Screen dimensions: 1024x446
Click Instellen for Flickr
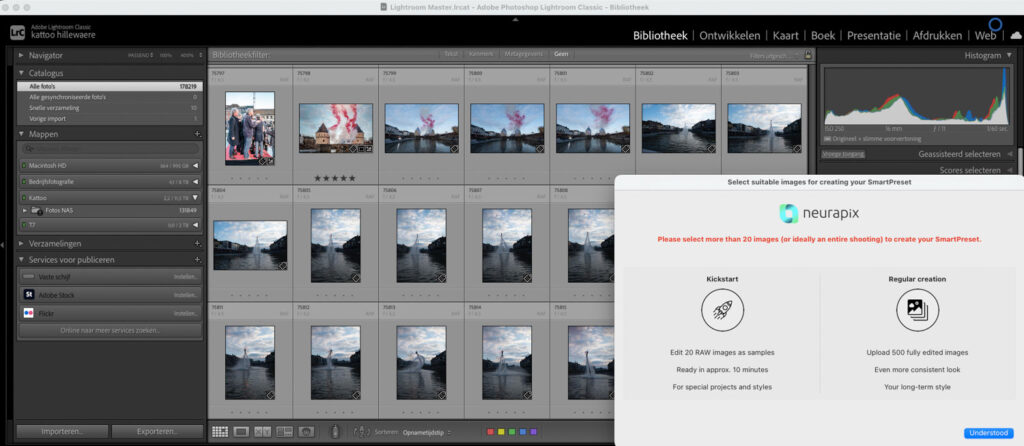(x=185, y=313)
